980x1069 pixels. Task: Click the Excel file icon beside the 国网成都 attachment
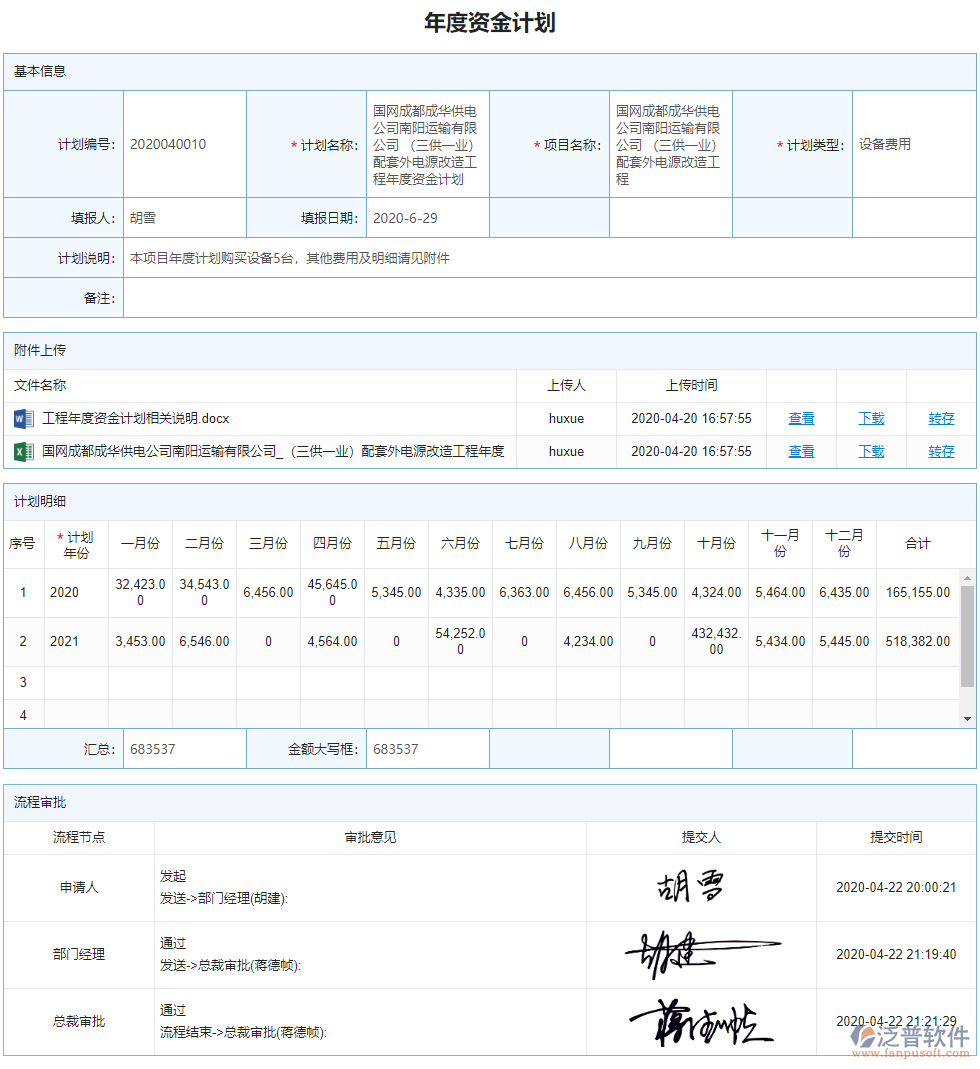[22, 451]
